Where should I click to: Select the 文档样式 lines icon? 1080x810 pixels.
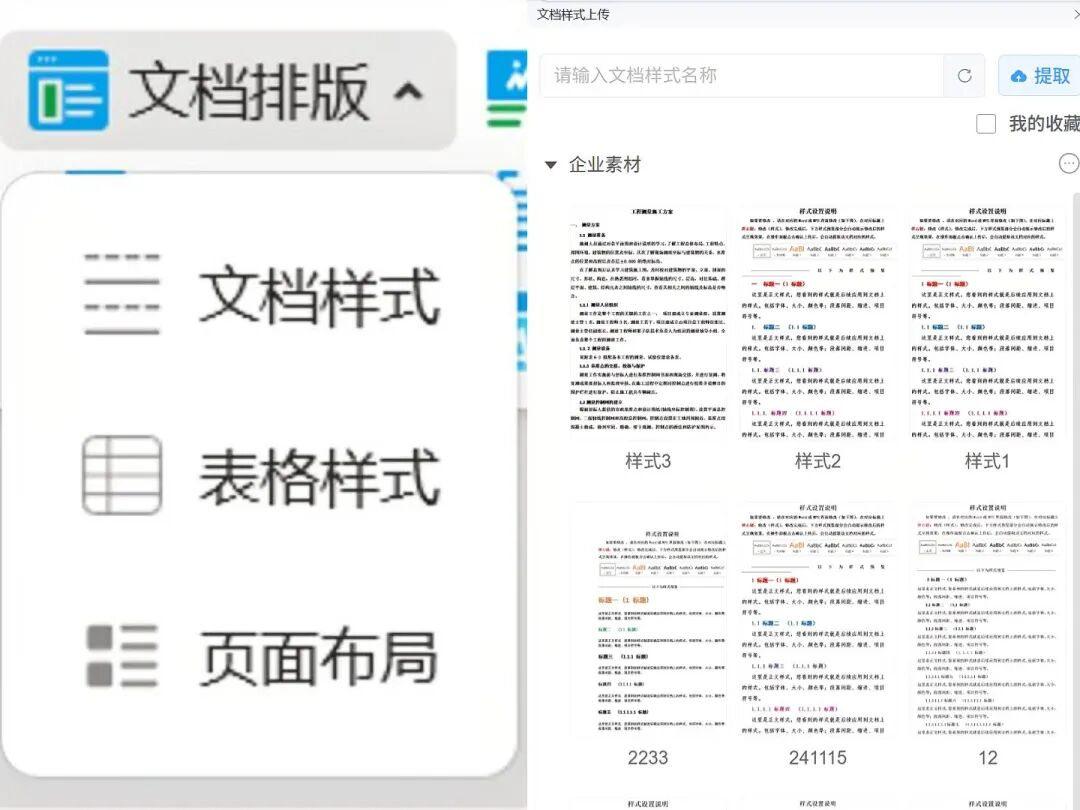[122, 294]
